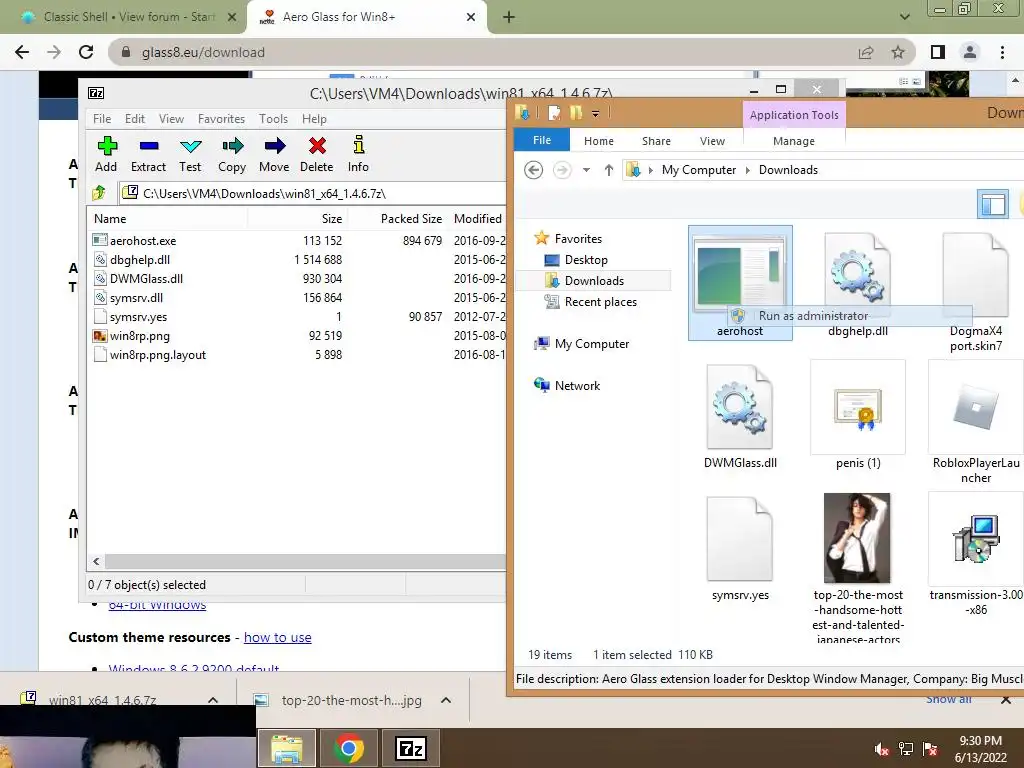The image size is (1024, 768).
Task: Expand Quick Access Toolbar customize arrow
Action: 596,114
